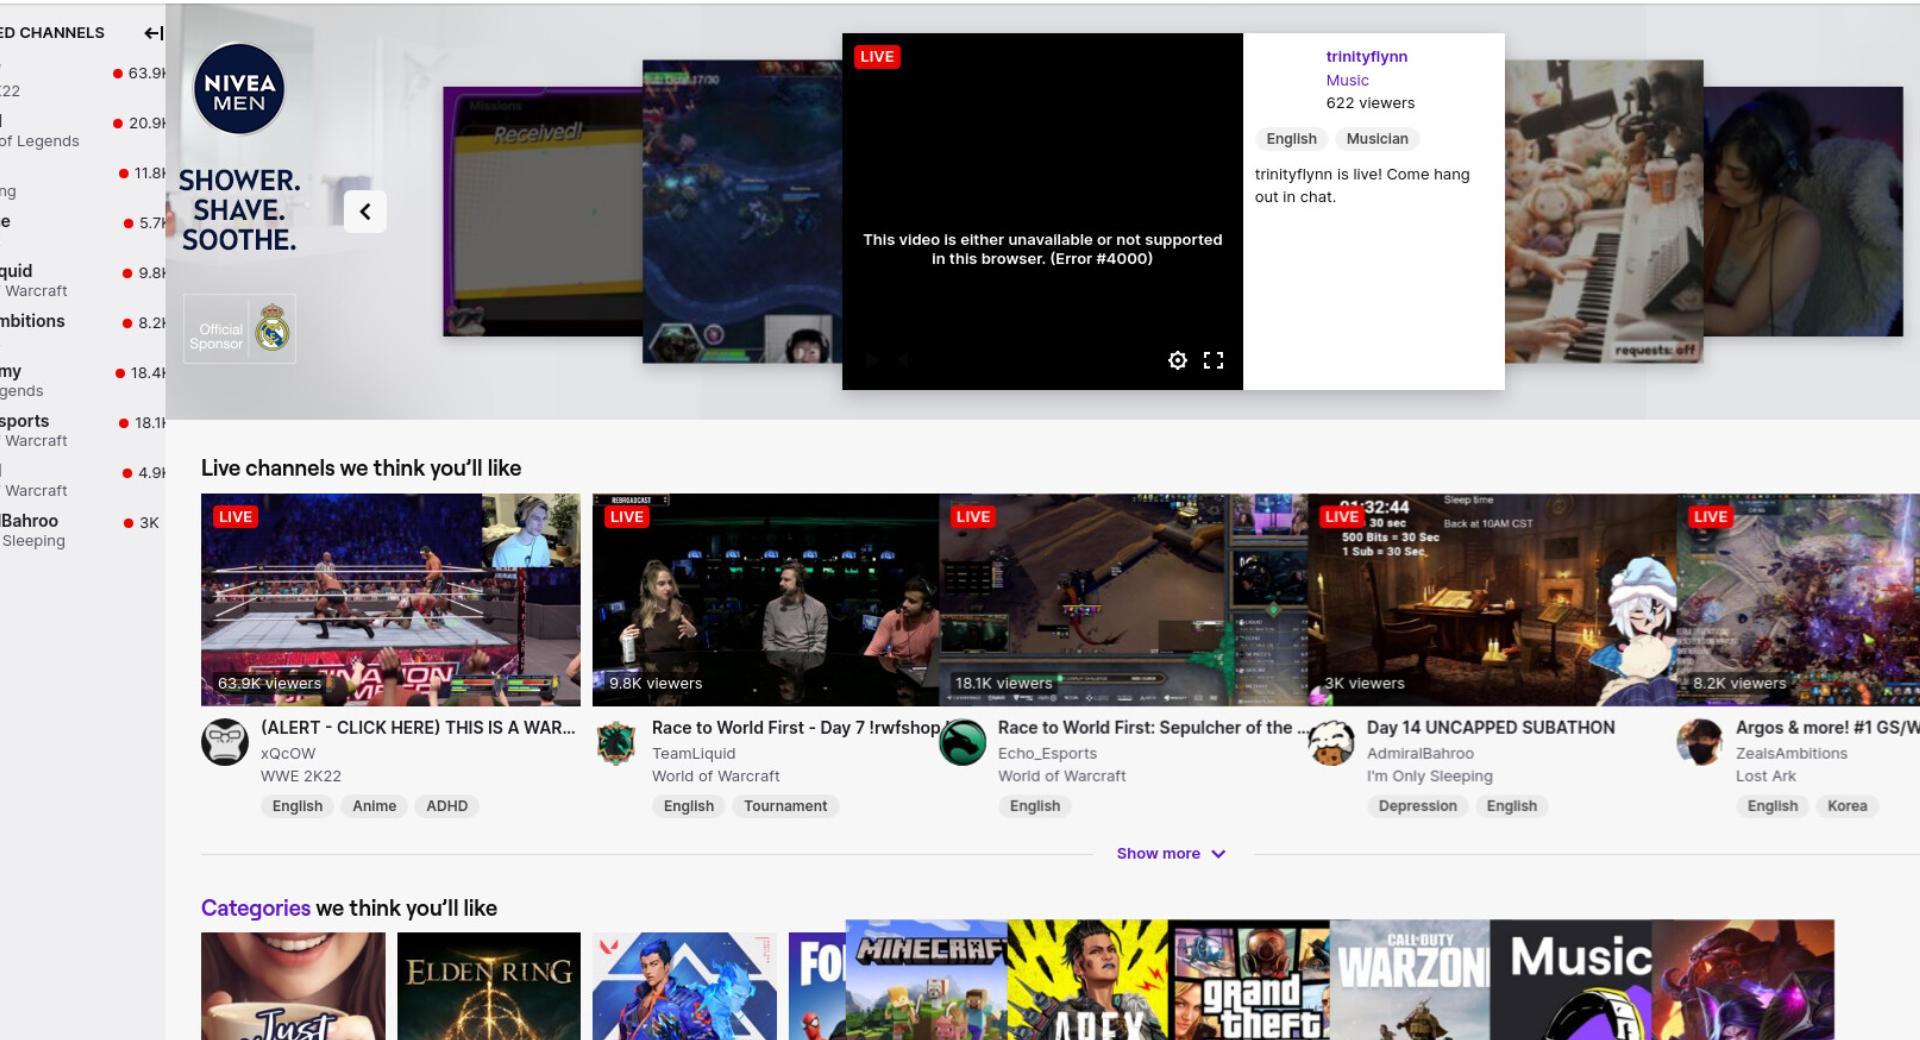Click the TeamLiquid channel name
The image size is (1920, 1040).
click(x=693, y=753)
